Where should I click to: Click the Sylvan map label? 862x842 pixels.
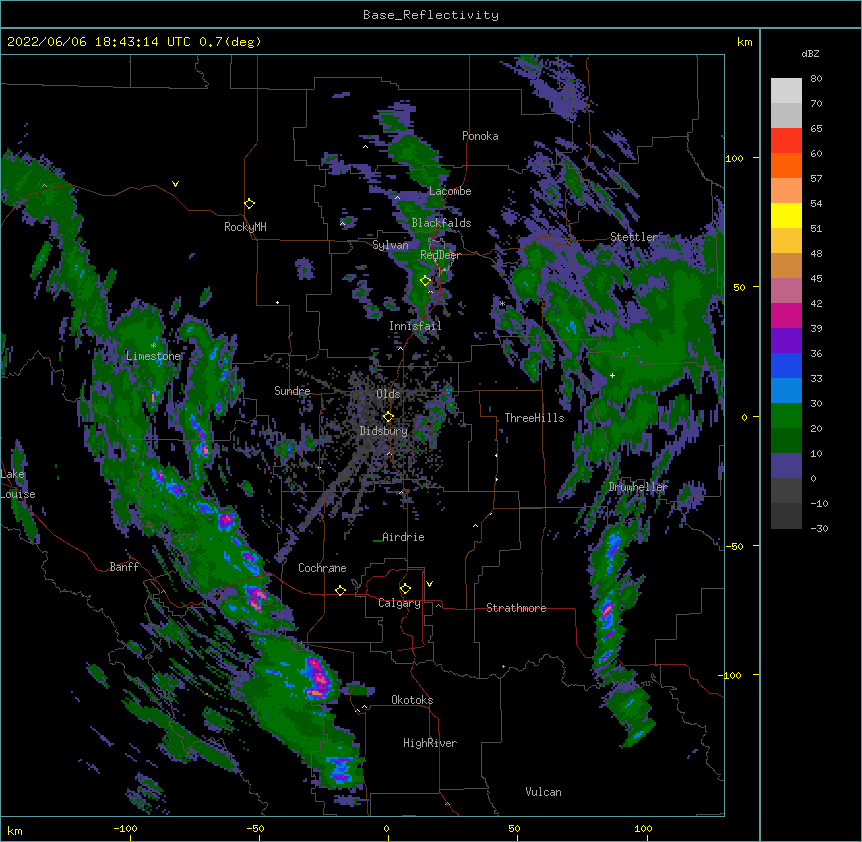(x=390, y=245)
